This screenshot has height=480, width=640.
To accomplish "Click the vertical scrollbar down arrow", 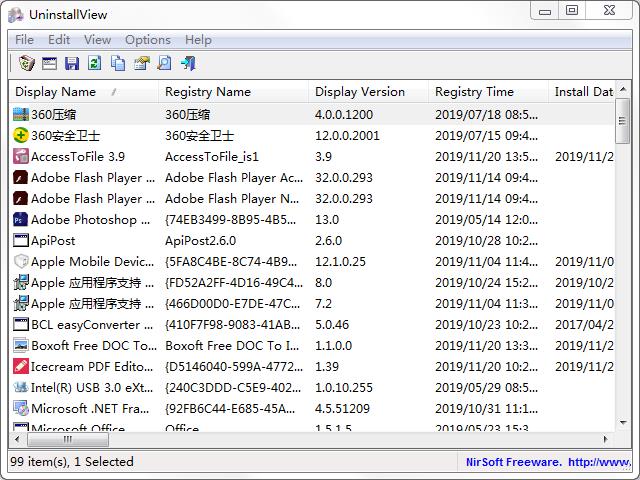I will click(623, 423).
